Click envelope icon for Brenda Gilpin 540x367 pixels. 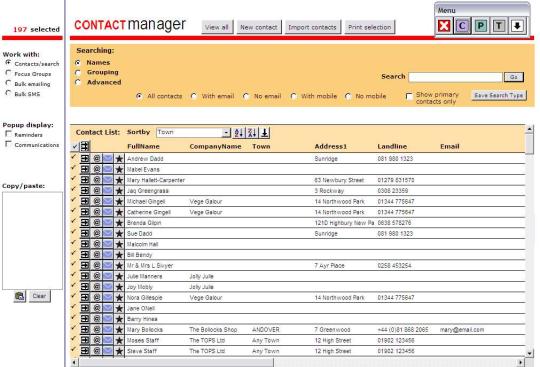click(x=108, y=223)
